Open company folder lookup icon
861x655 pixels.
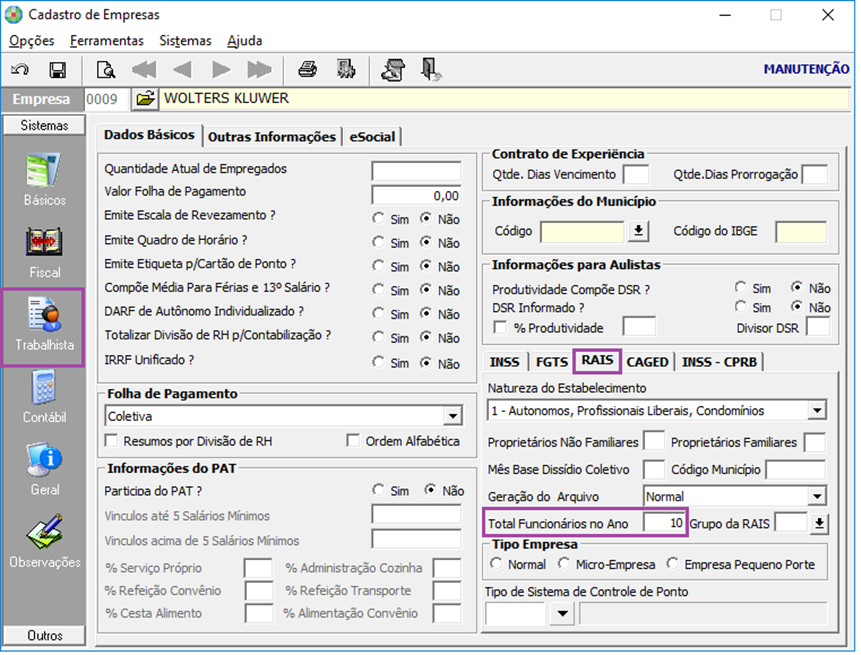[145, 99]
